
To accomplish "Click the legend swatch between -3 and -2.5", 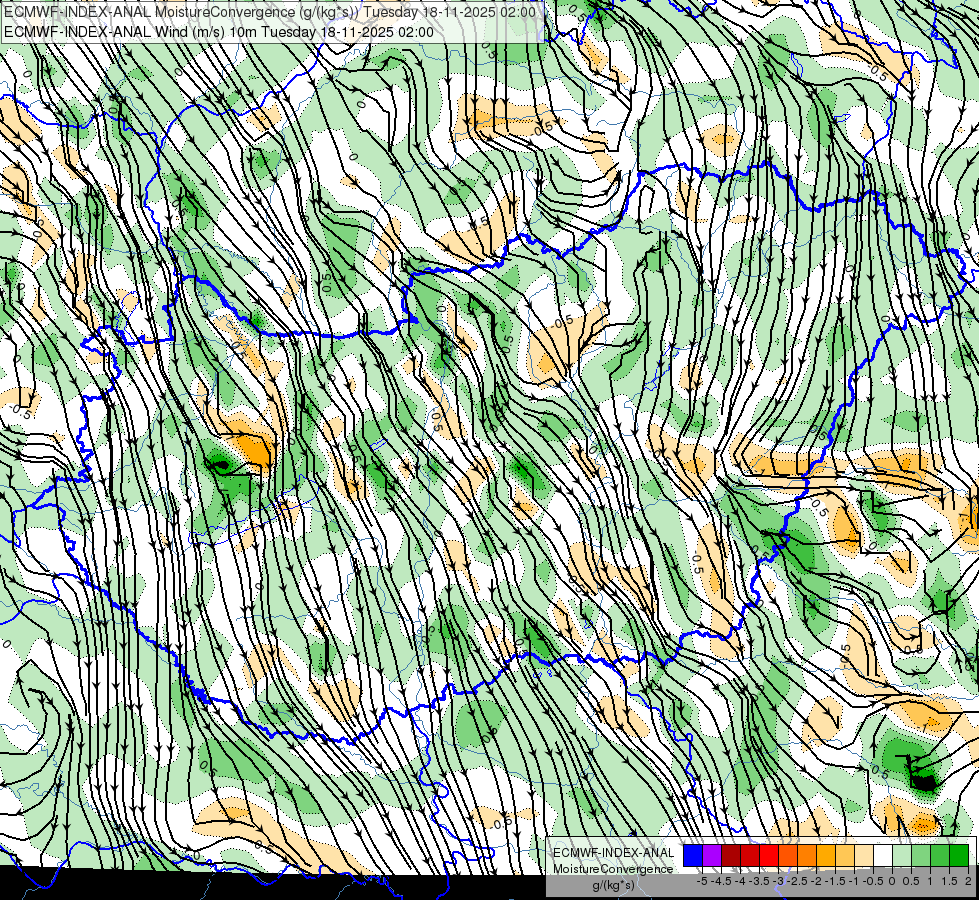I will click(788, 856).
